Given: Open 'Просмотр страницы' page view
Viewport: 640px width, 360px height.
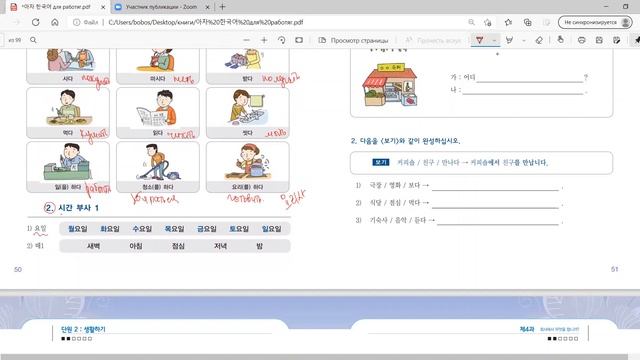Looking at the screenshot, I should tap(353, 40).
